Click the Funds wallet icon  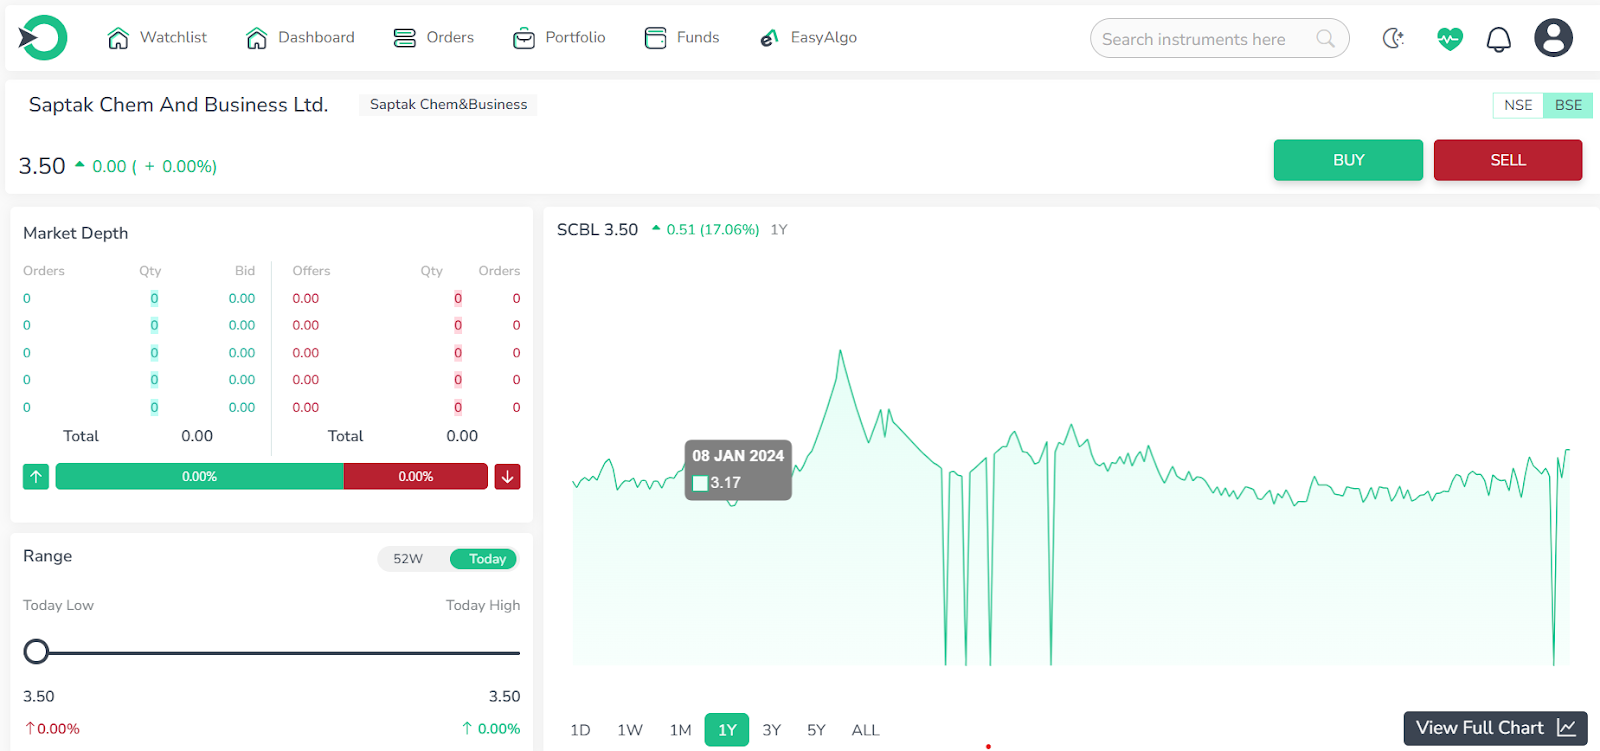point(655,38)
